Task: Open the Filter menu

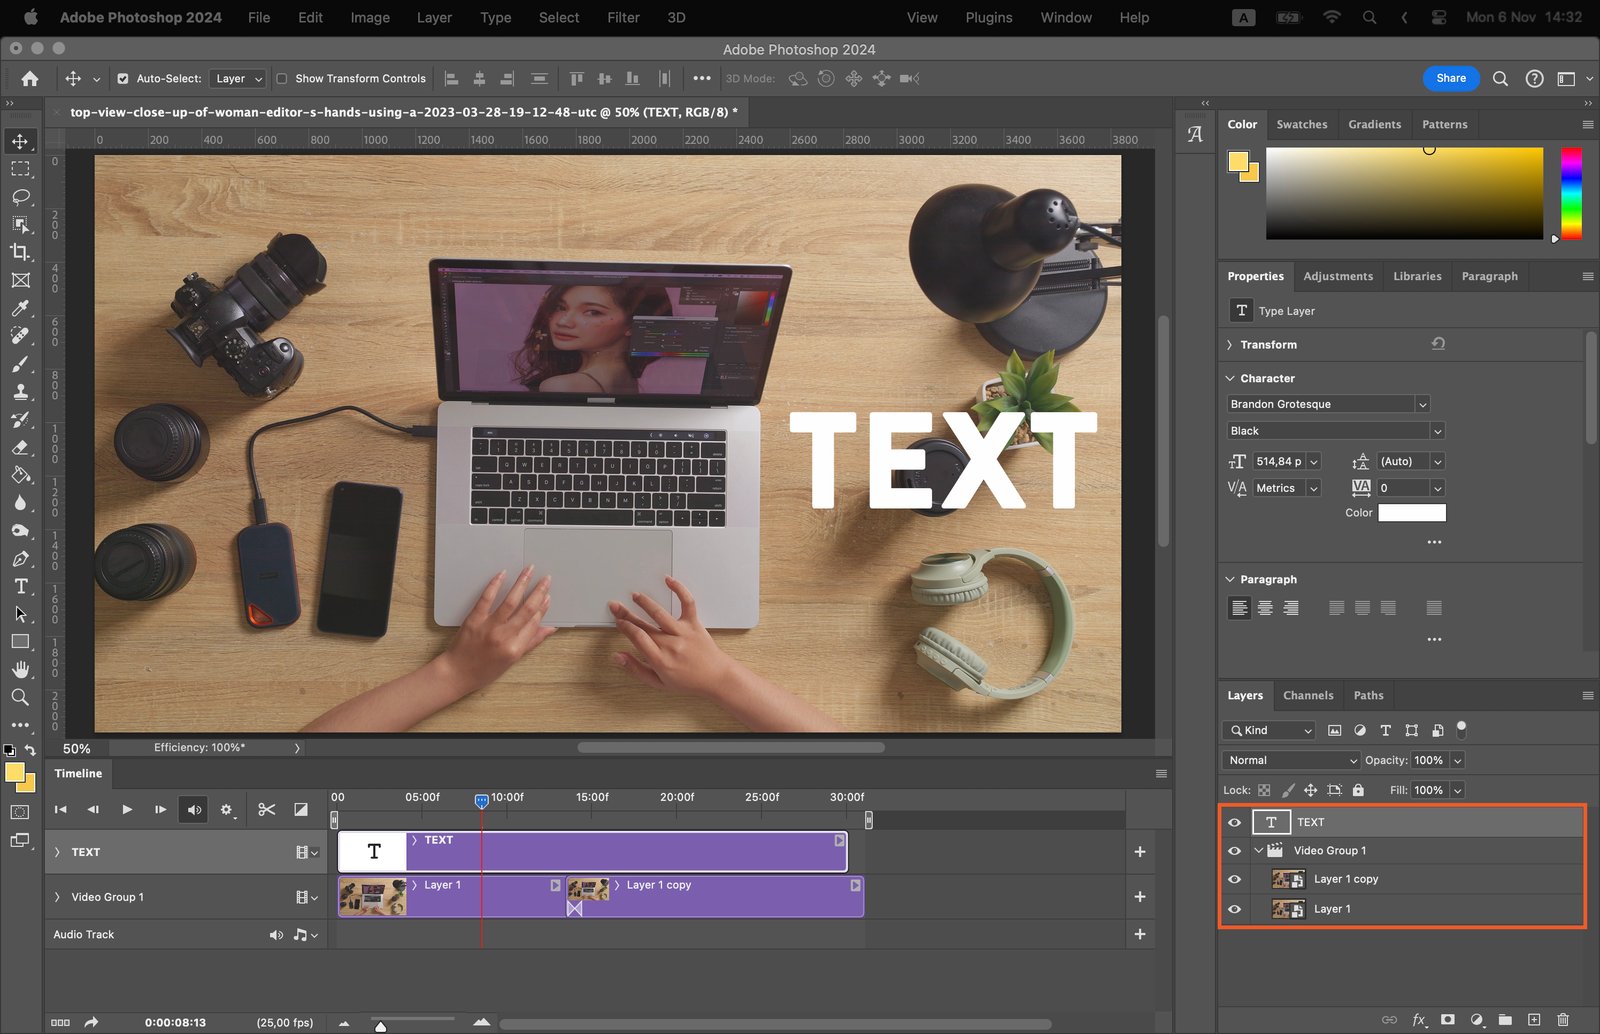Action: click(623, 17)
